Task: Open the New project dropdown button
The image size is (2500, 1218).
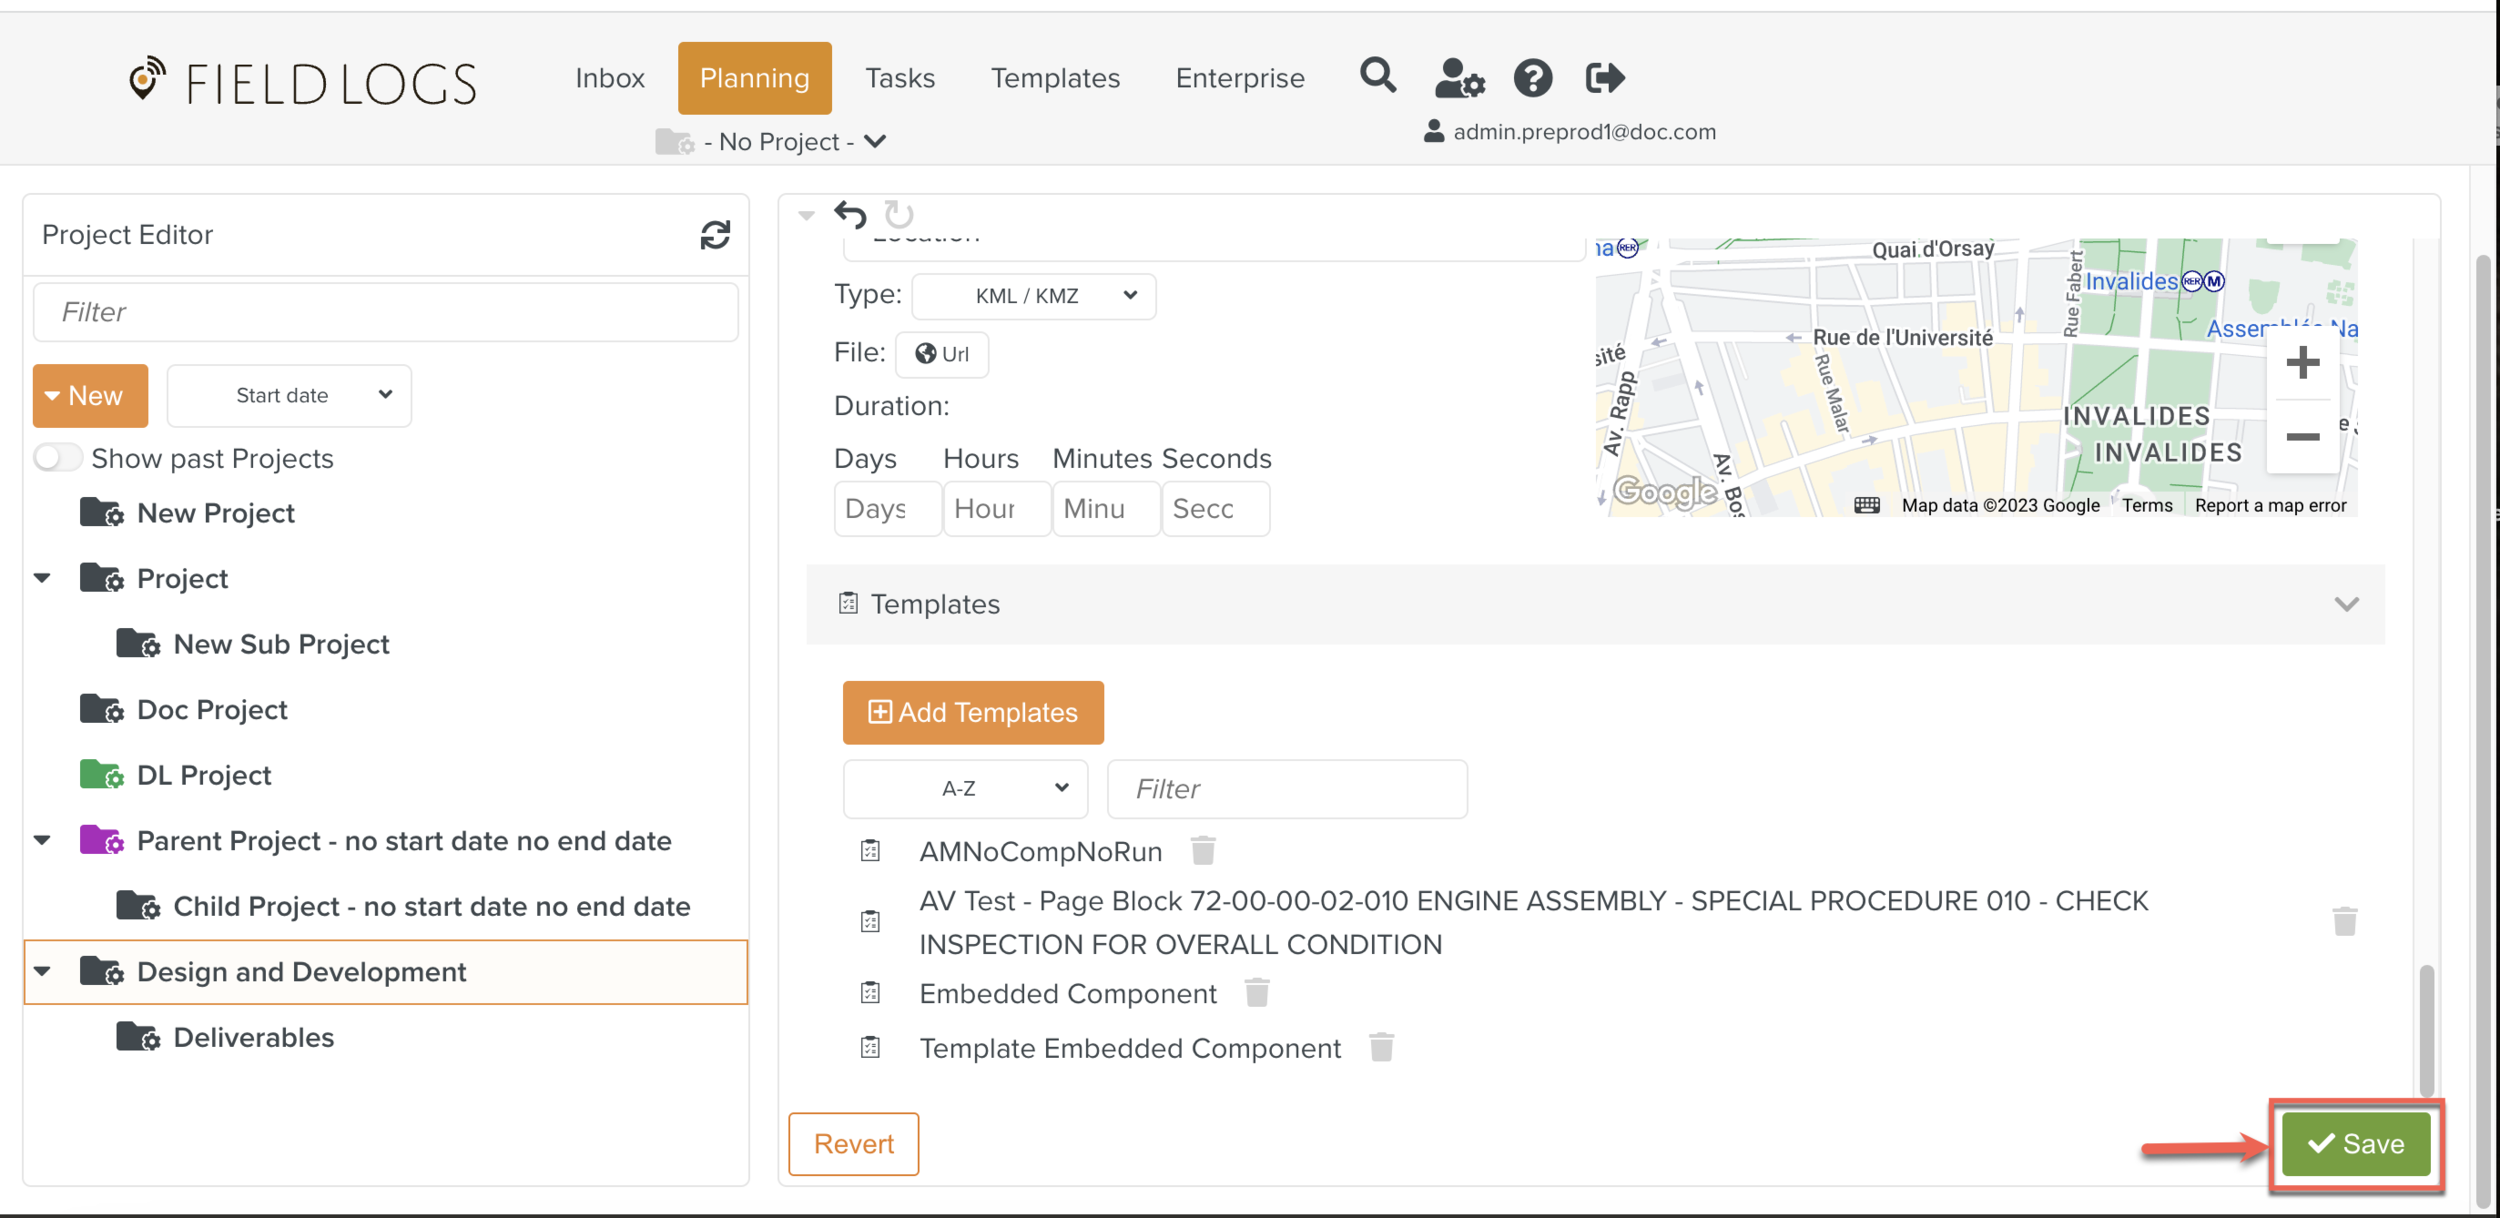Action: coord(90,395)
